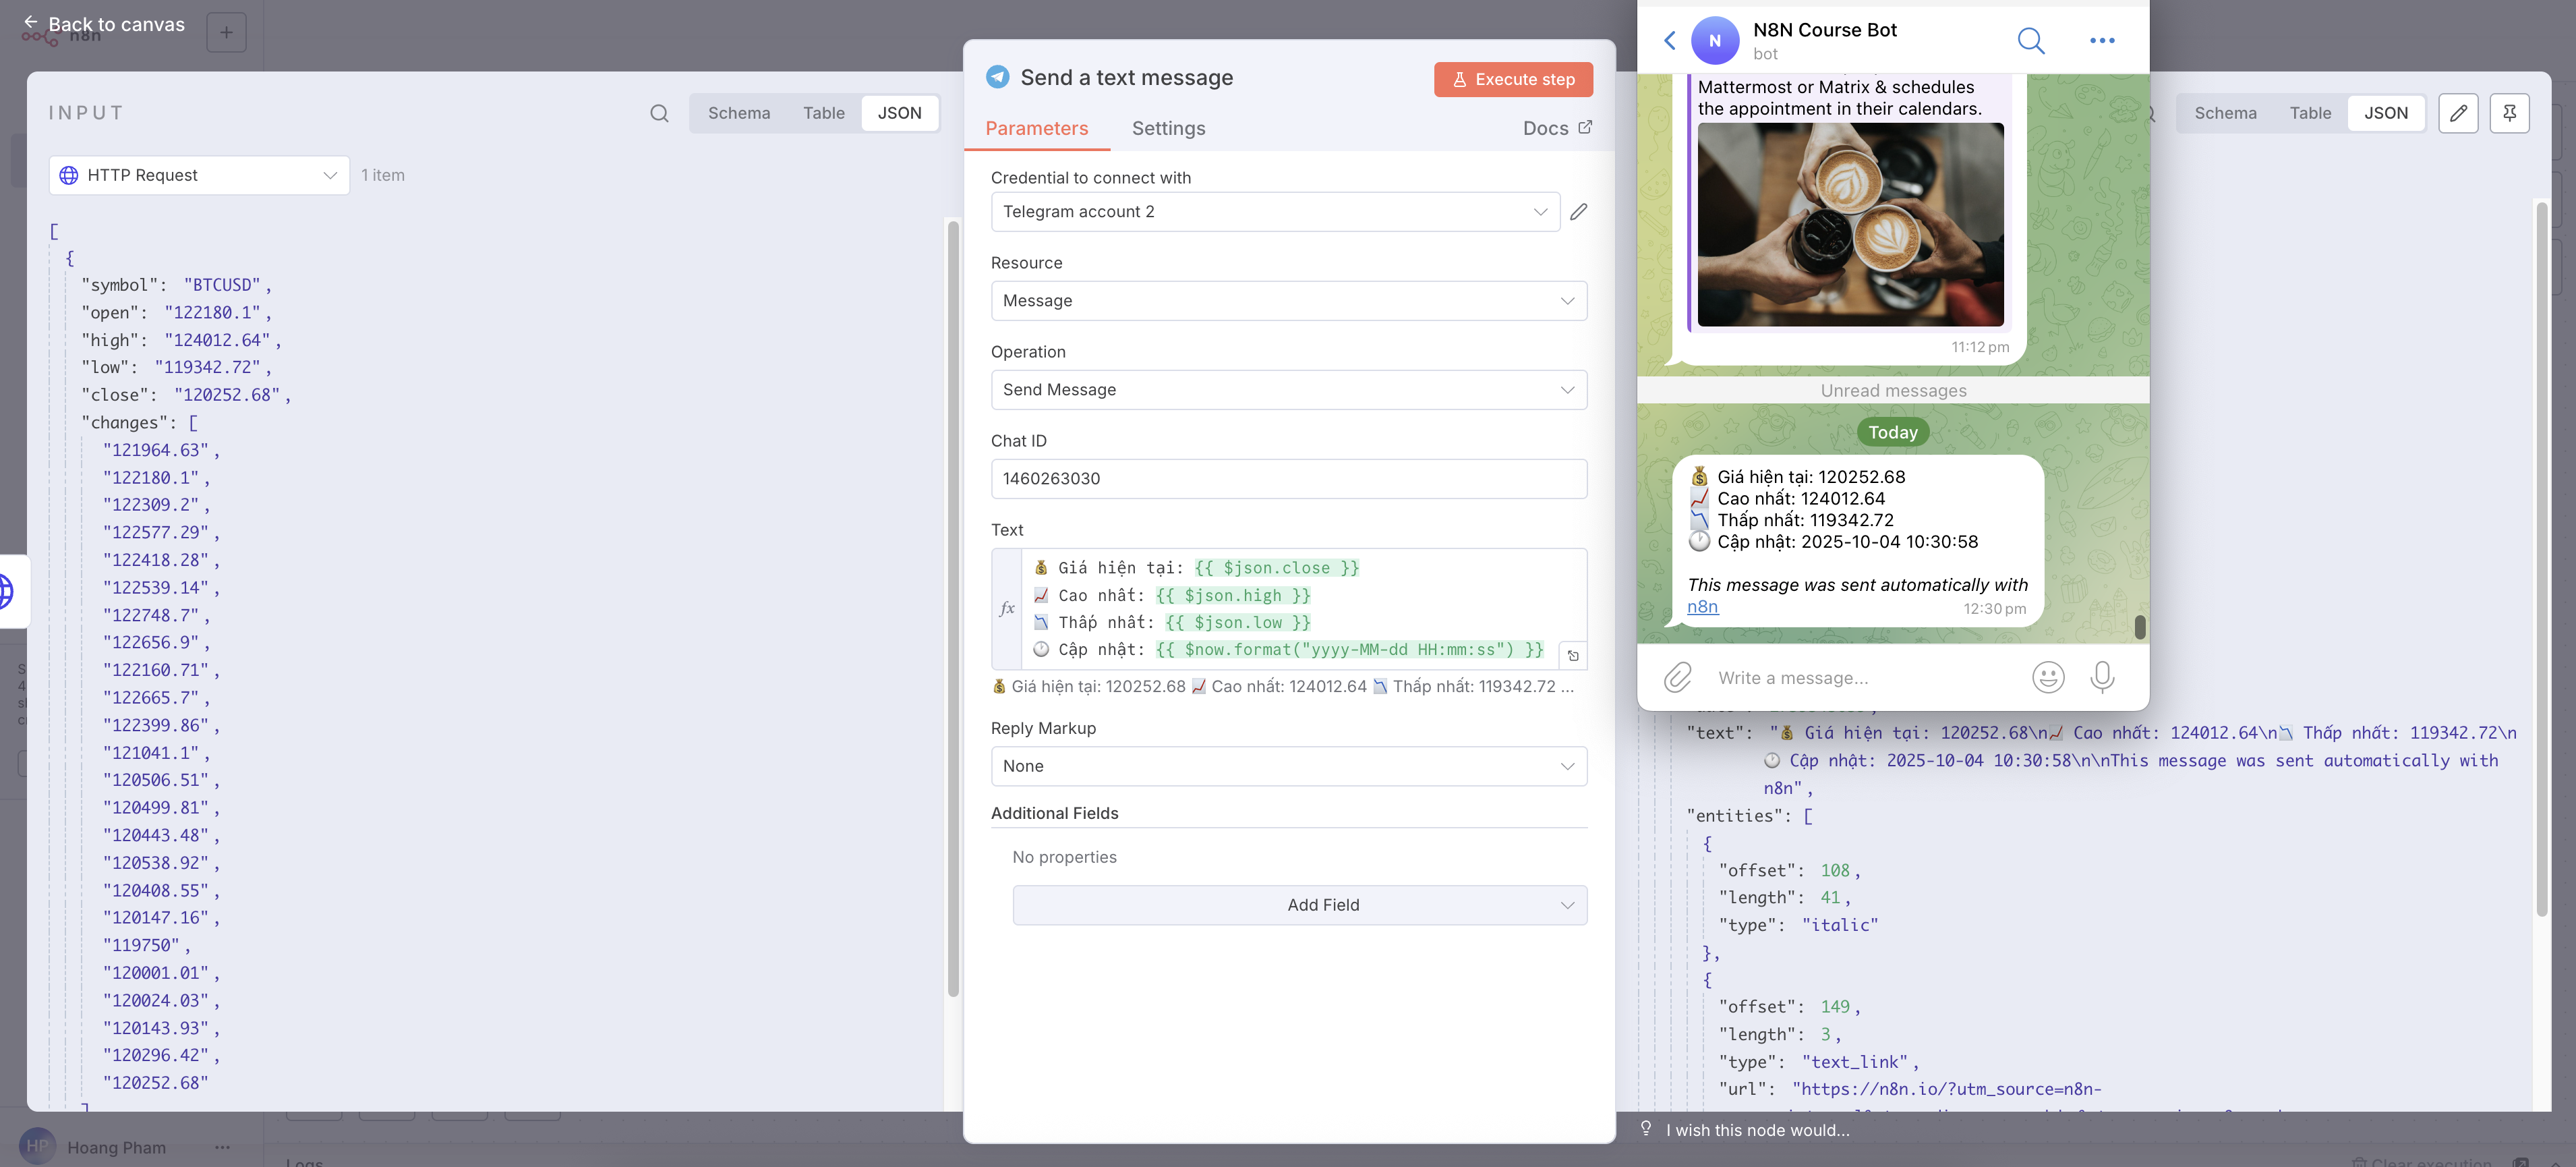Screen dimensions: 2576x1167
Task: Switch output view to Table
Action: tap(2310, 113)
